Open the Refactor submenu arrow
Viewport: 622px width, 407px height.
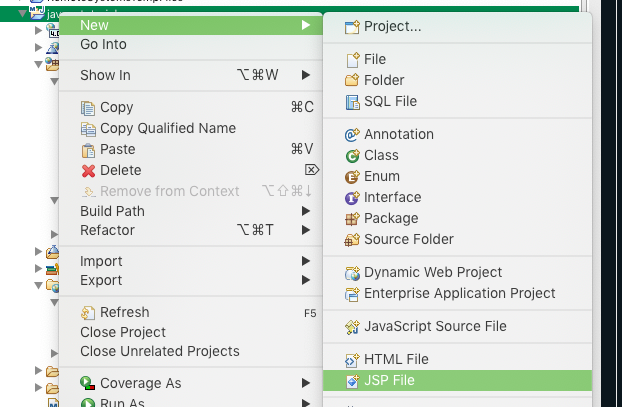tap(306, 230)
